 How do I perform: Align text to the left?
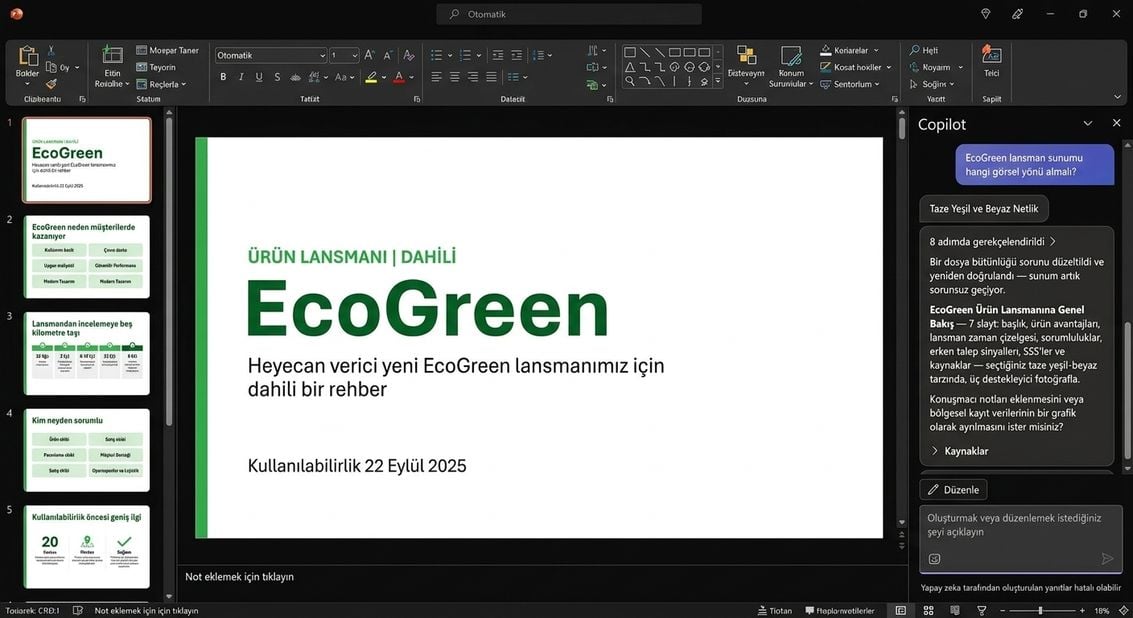click(436, 77)
